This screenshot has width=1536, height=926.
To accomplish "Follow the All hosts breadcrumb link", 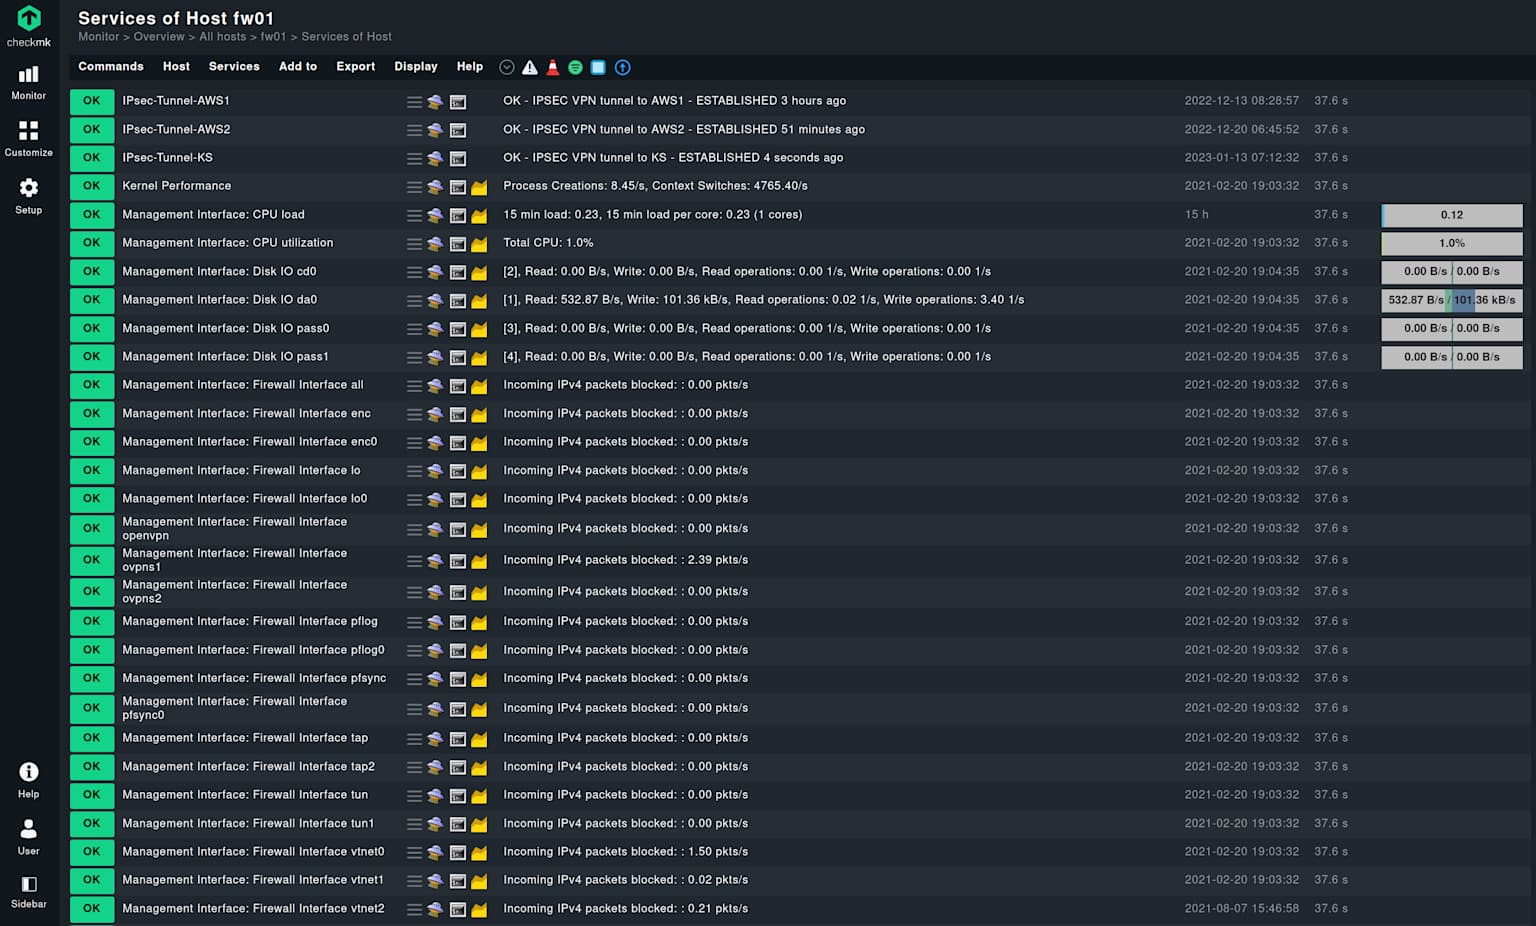I will point(222,36).
